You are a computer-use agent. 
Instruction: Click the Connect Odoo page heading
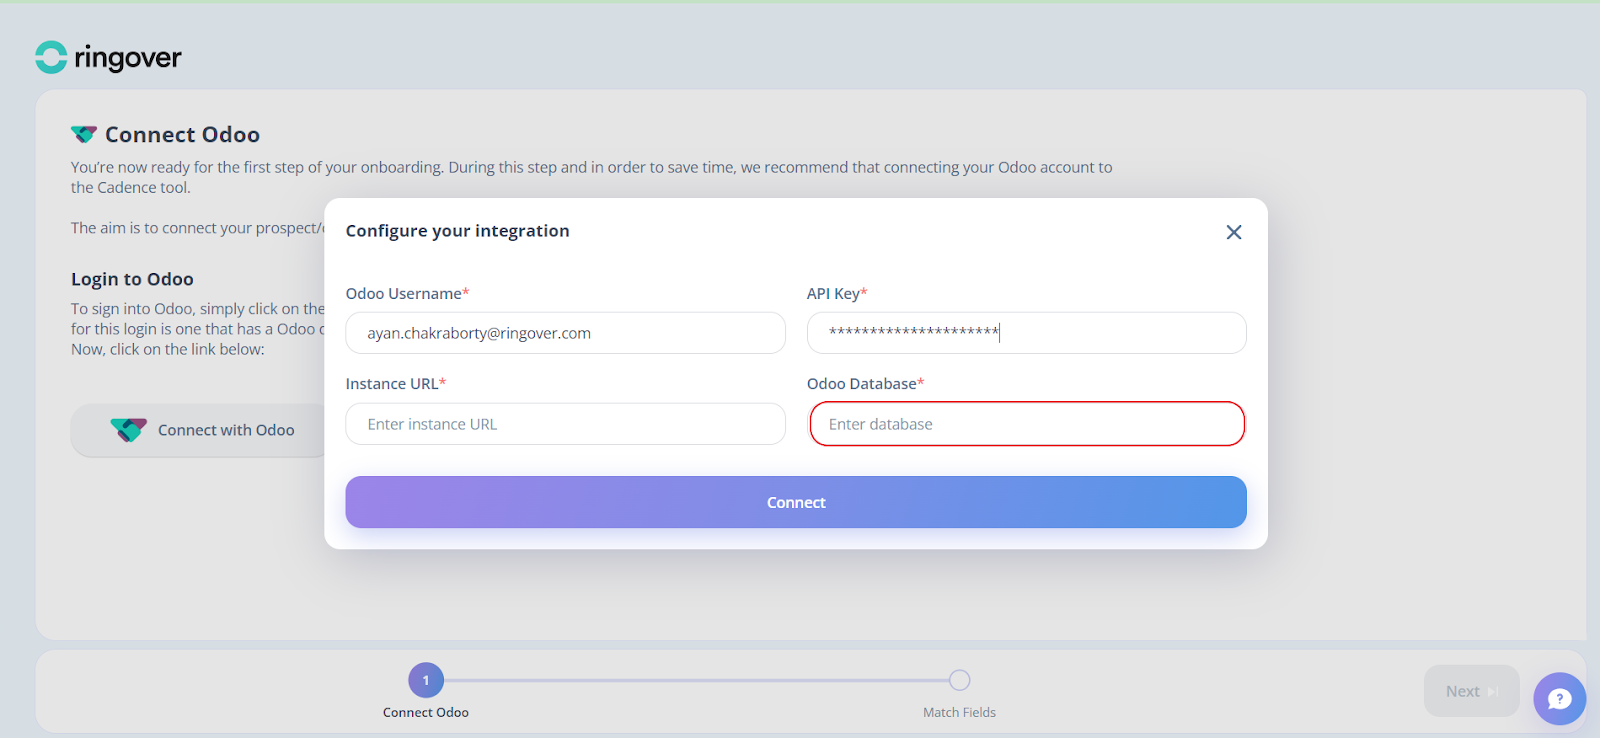[x=182, y=134]
